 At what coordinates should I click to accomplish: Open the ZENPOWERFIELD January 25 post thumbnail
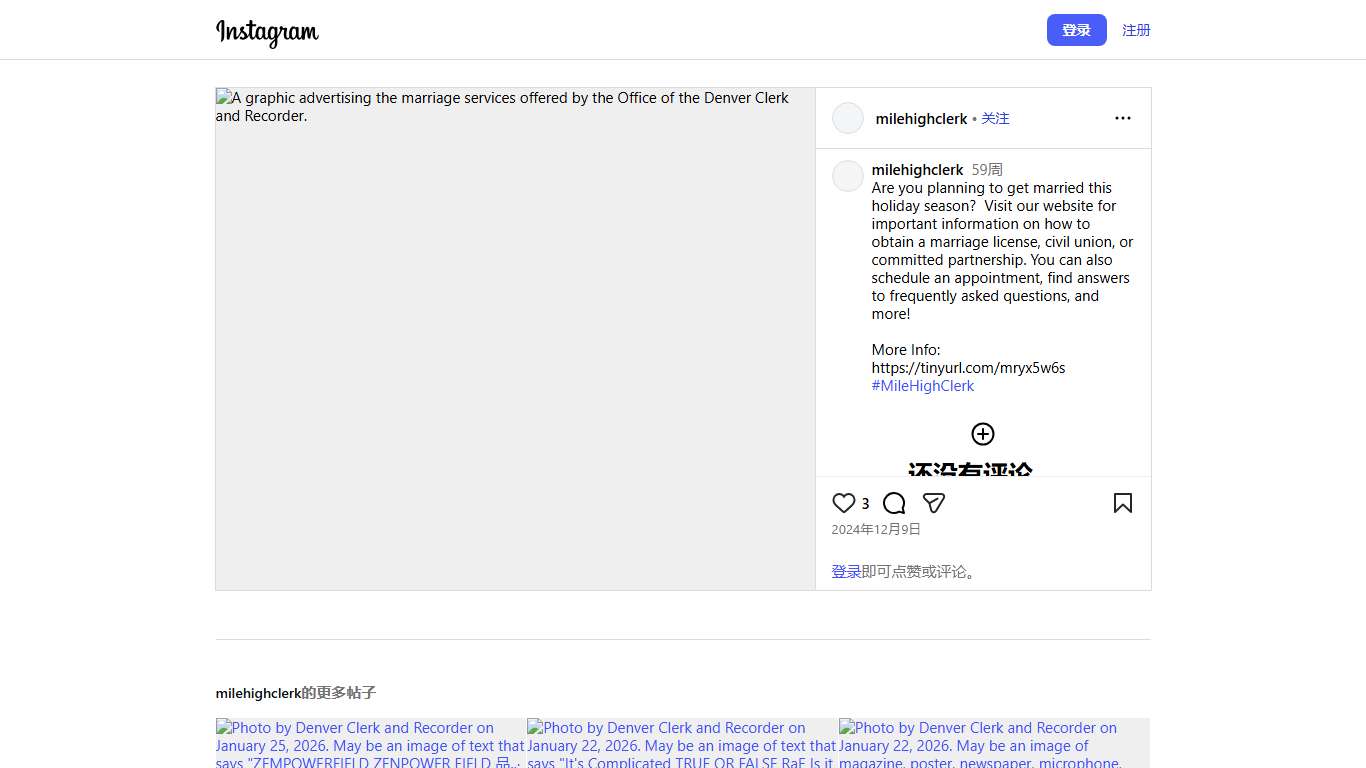click(x=370, y=743)
